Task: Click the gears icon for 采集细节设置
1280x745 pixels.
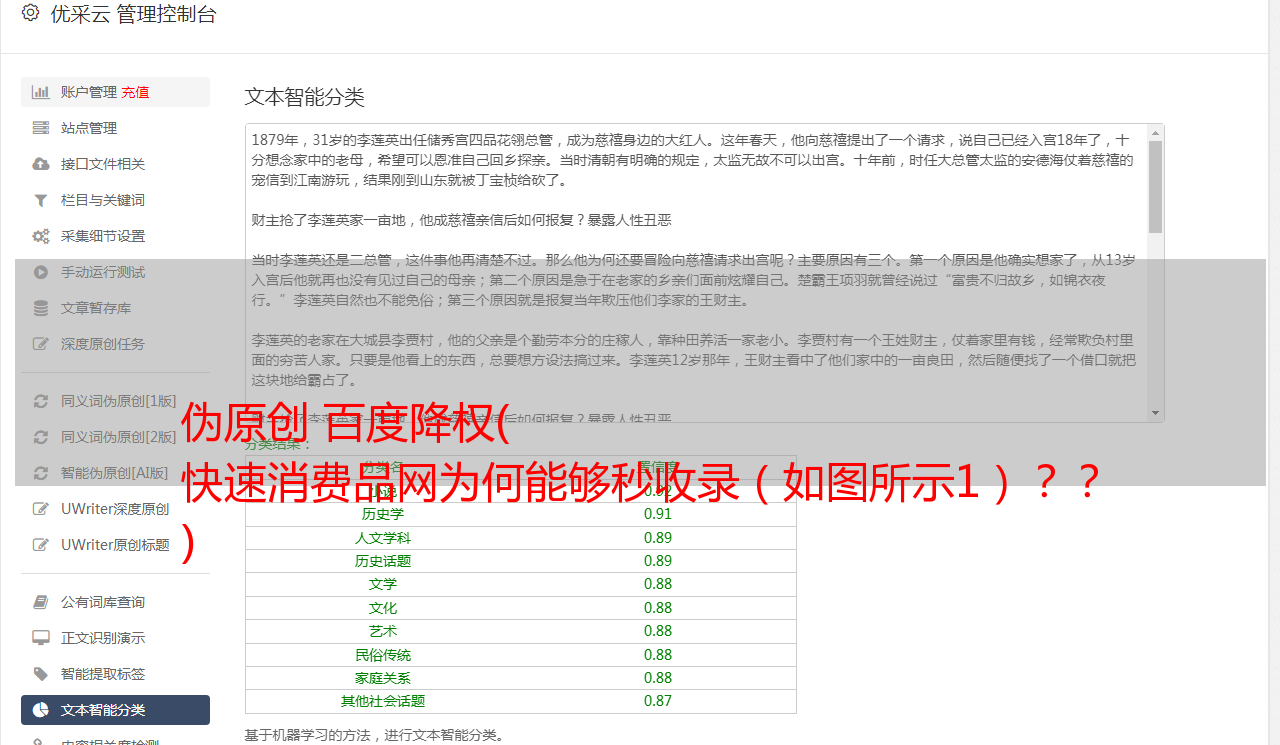Action: (x=41, y=236)
